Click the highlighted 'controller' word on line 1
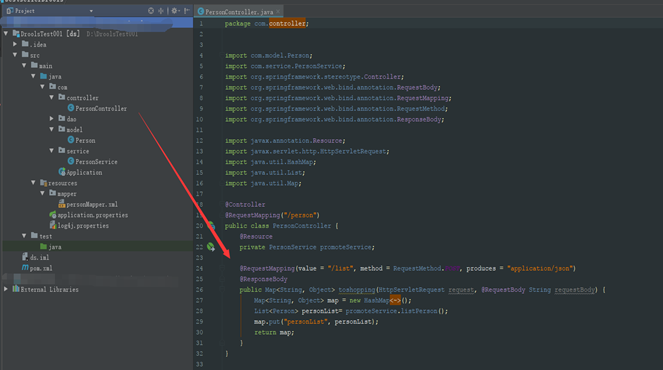 pos(287,24)
